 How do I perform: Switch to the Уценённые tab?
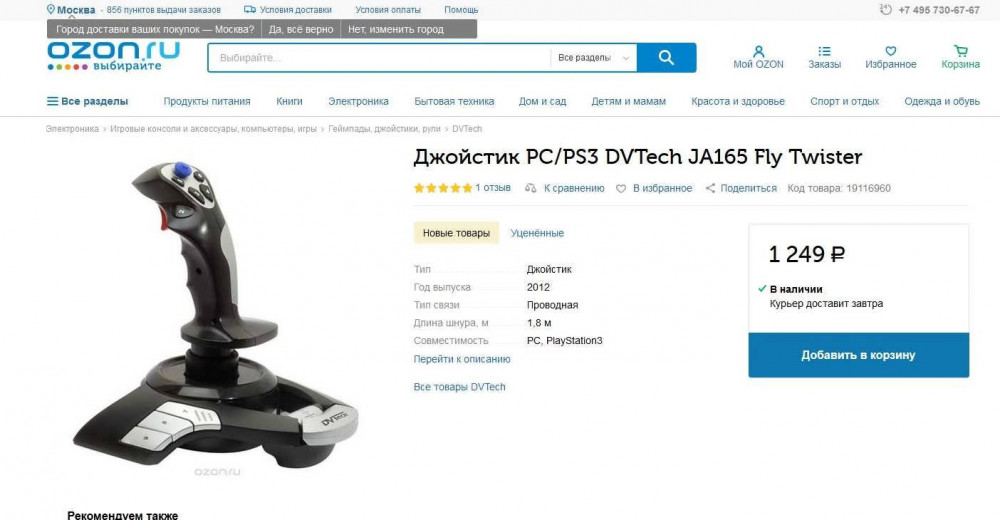click(537, 233)
